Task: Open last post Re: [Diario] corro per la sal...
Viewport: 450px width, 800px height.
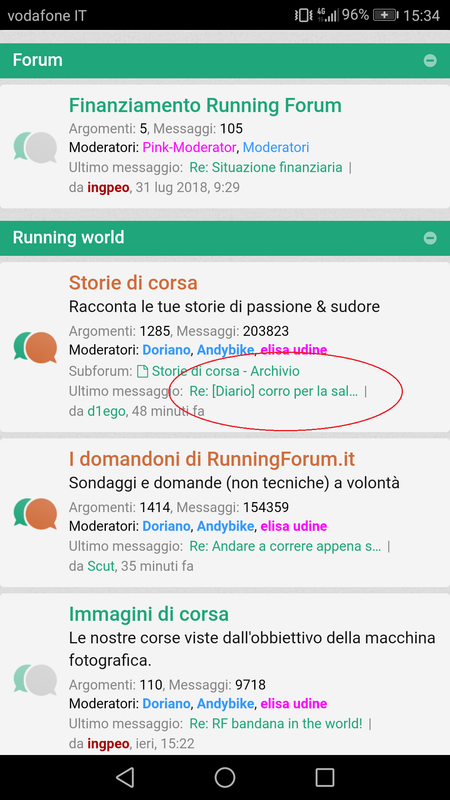Action: [x=273, y=391]
